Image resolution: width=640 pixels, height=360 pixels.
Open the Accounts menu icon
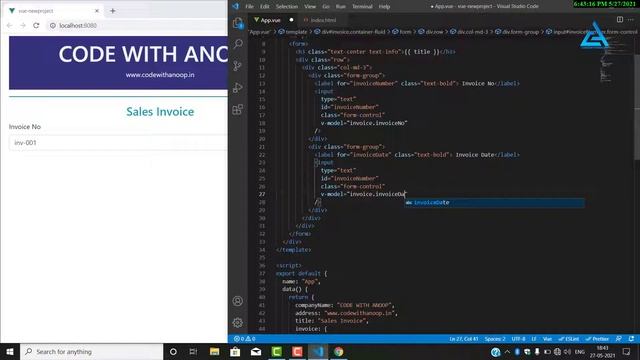pos(238,301)
